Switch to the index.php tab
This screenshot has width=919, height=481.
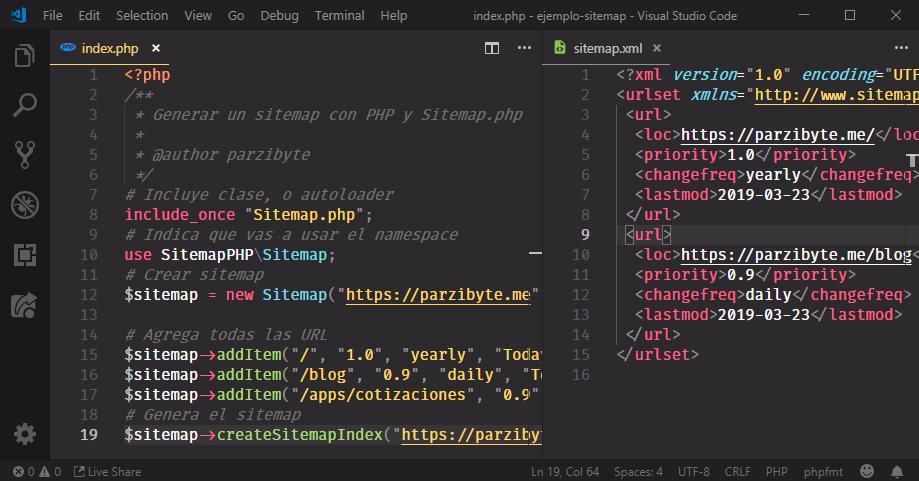coord(110,48)
